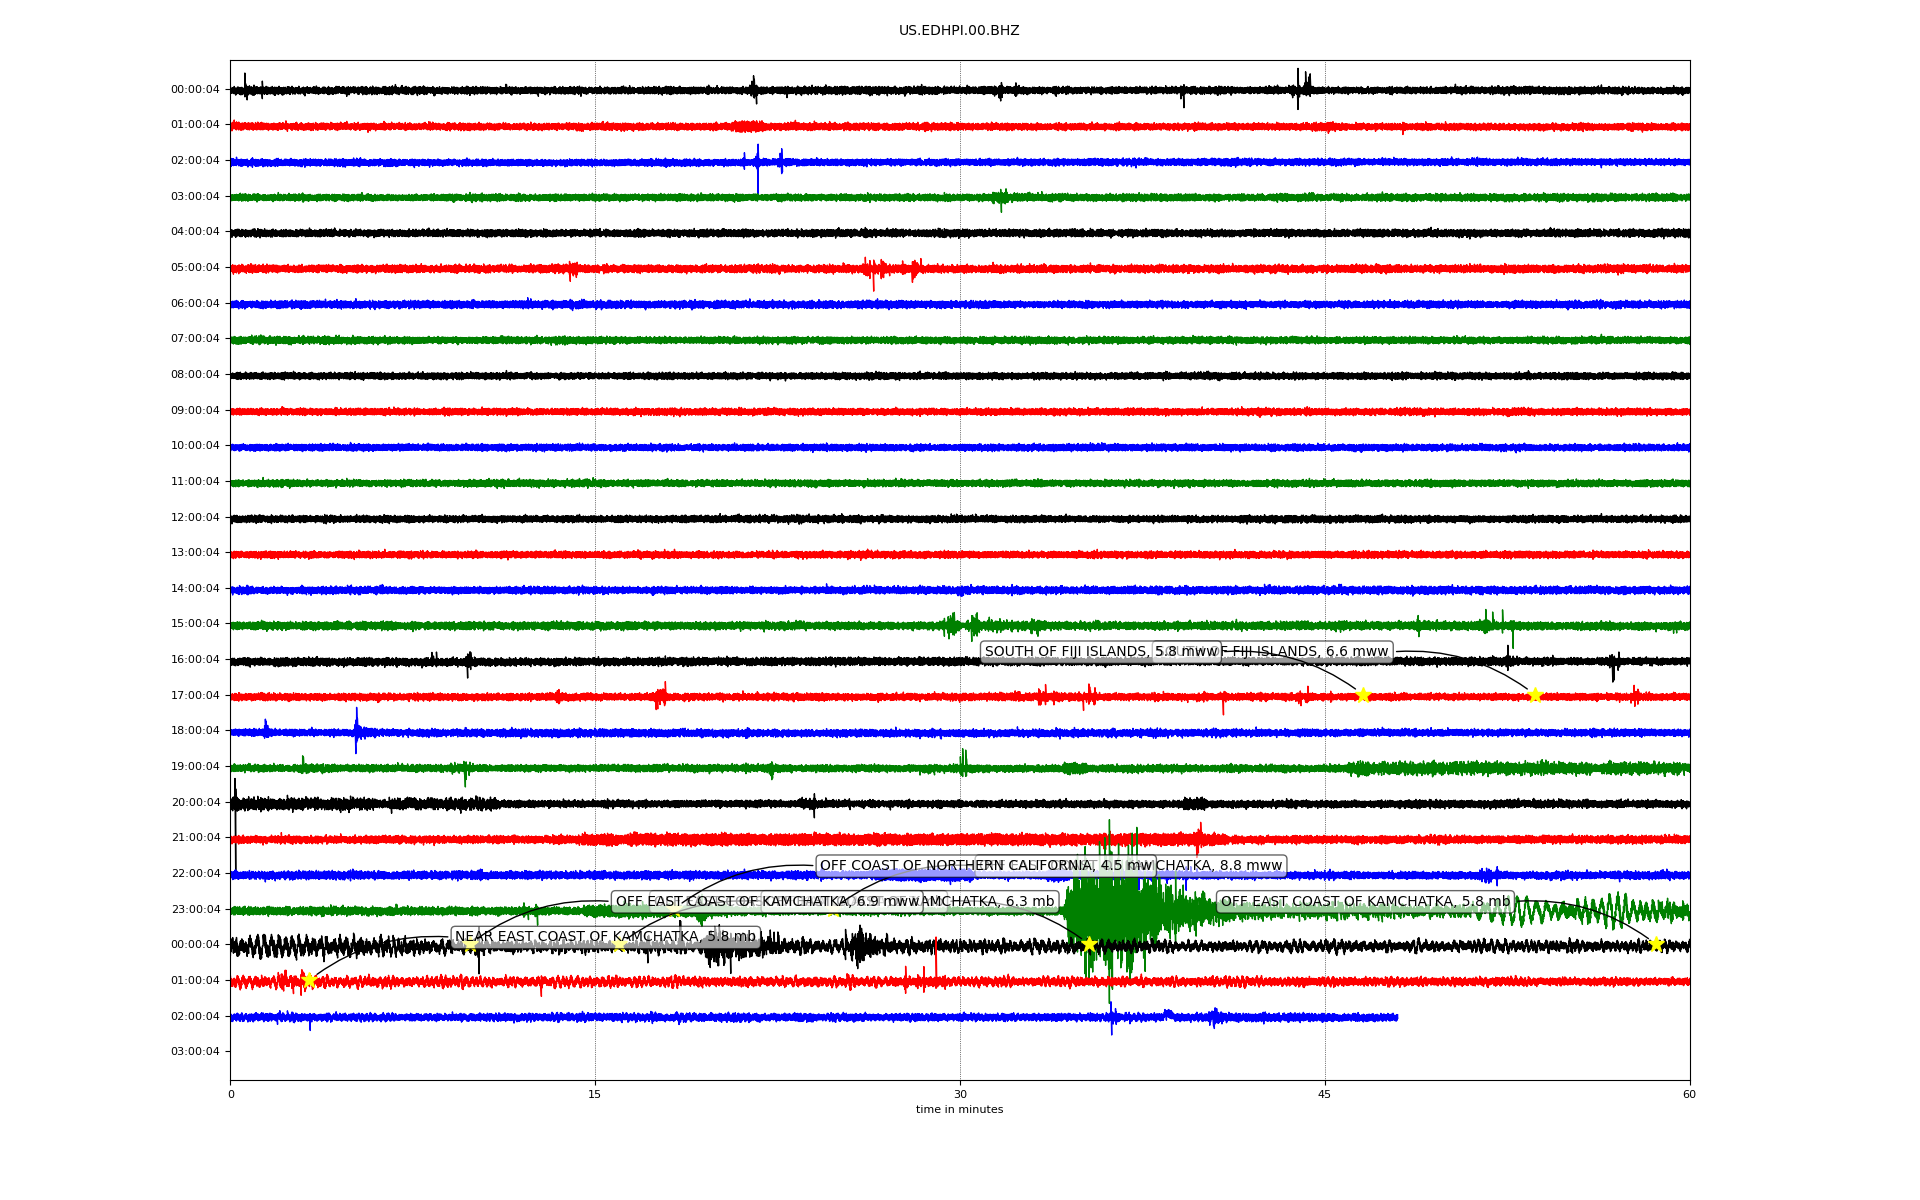Click the 08:00:04 time label
The height and width of the screenshot is (1200, 1920).
coord(195,375)
